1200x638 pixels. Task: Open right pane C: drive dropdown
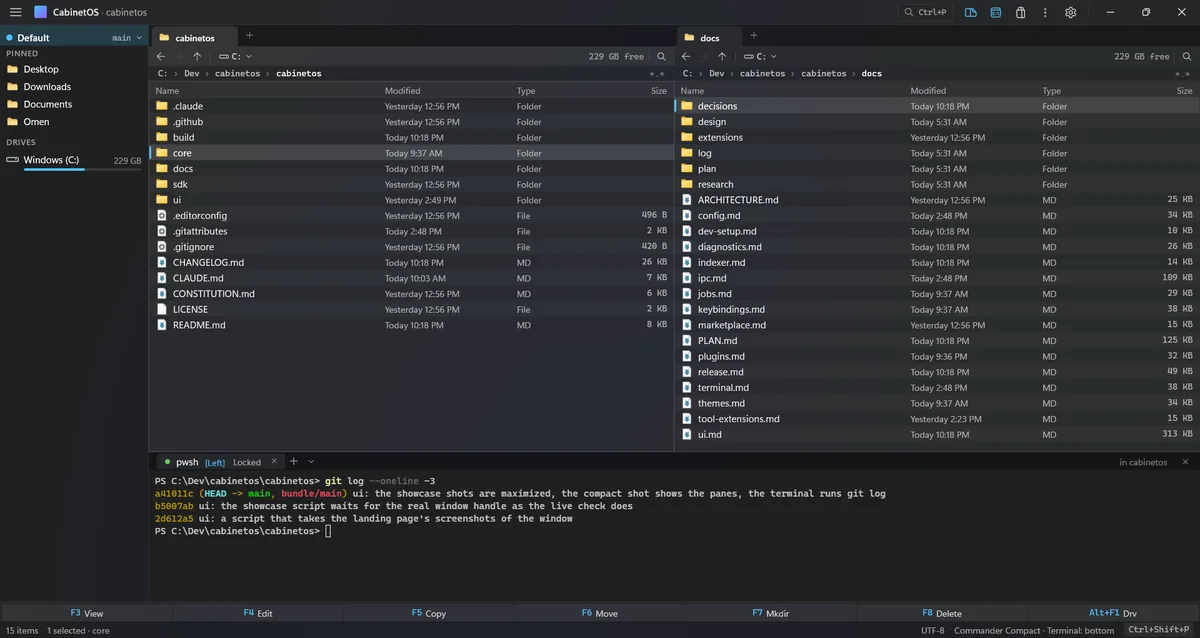[761, 56]
